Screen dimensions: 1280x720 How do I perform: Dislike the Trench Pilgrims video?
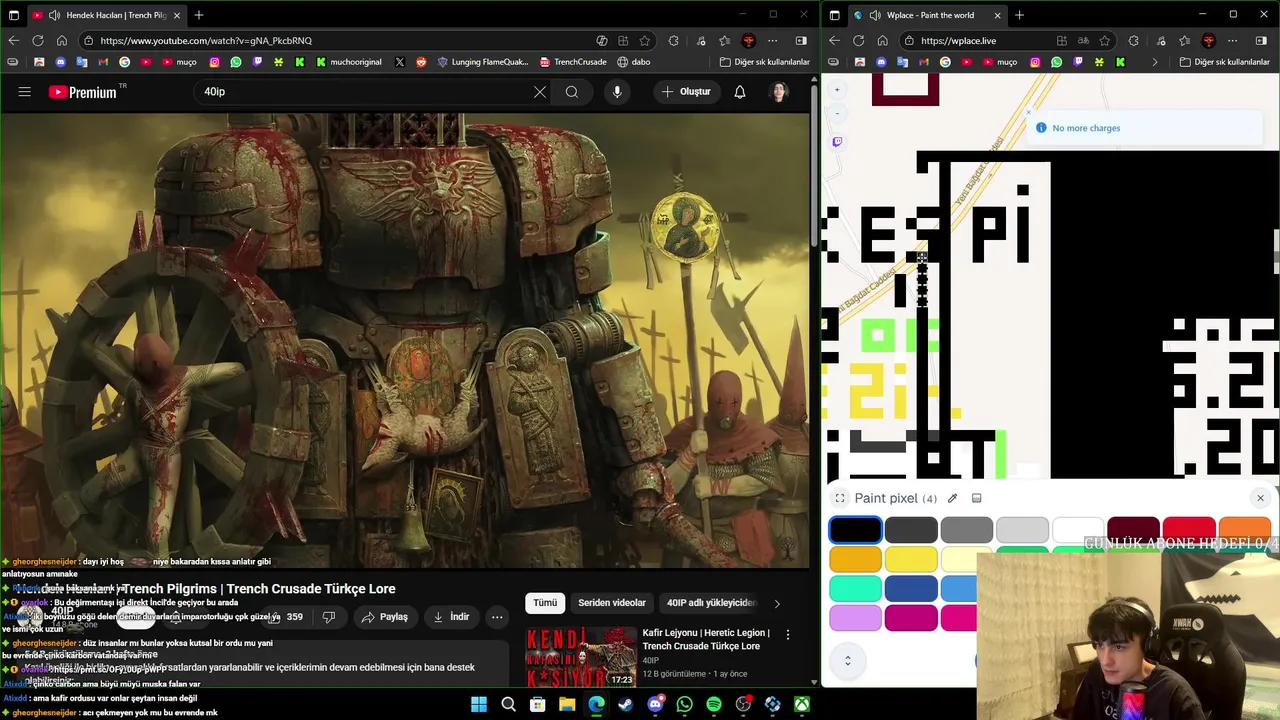point(329,617)
